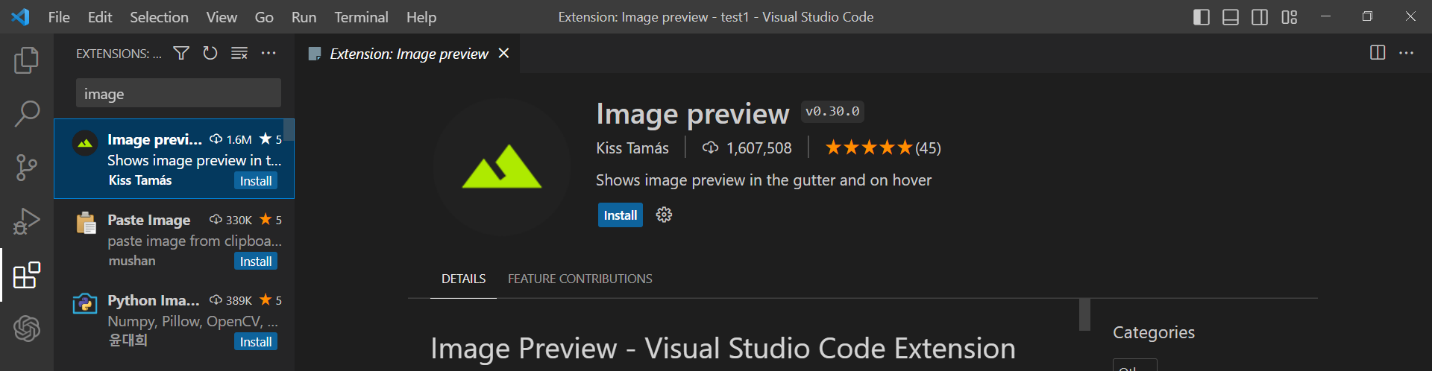Open the Run and Debug view

(x=27, y=221)
